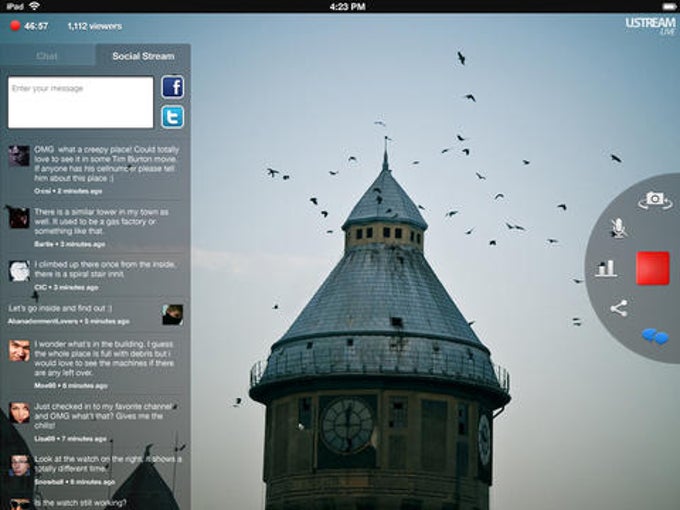The width and height of the screenshot is (680, 510).
Task: Open avatar beside 'I climbed up there once' comment
Action: [19, 271]
